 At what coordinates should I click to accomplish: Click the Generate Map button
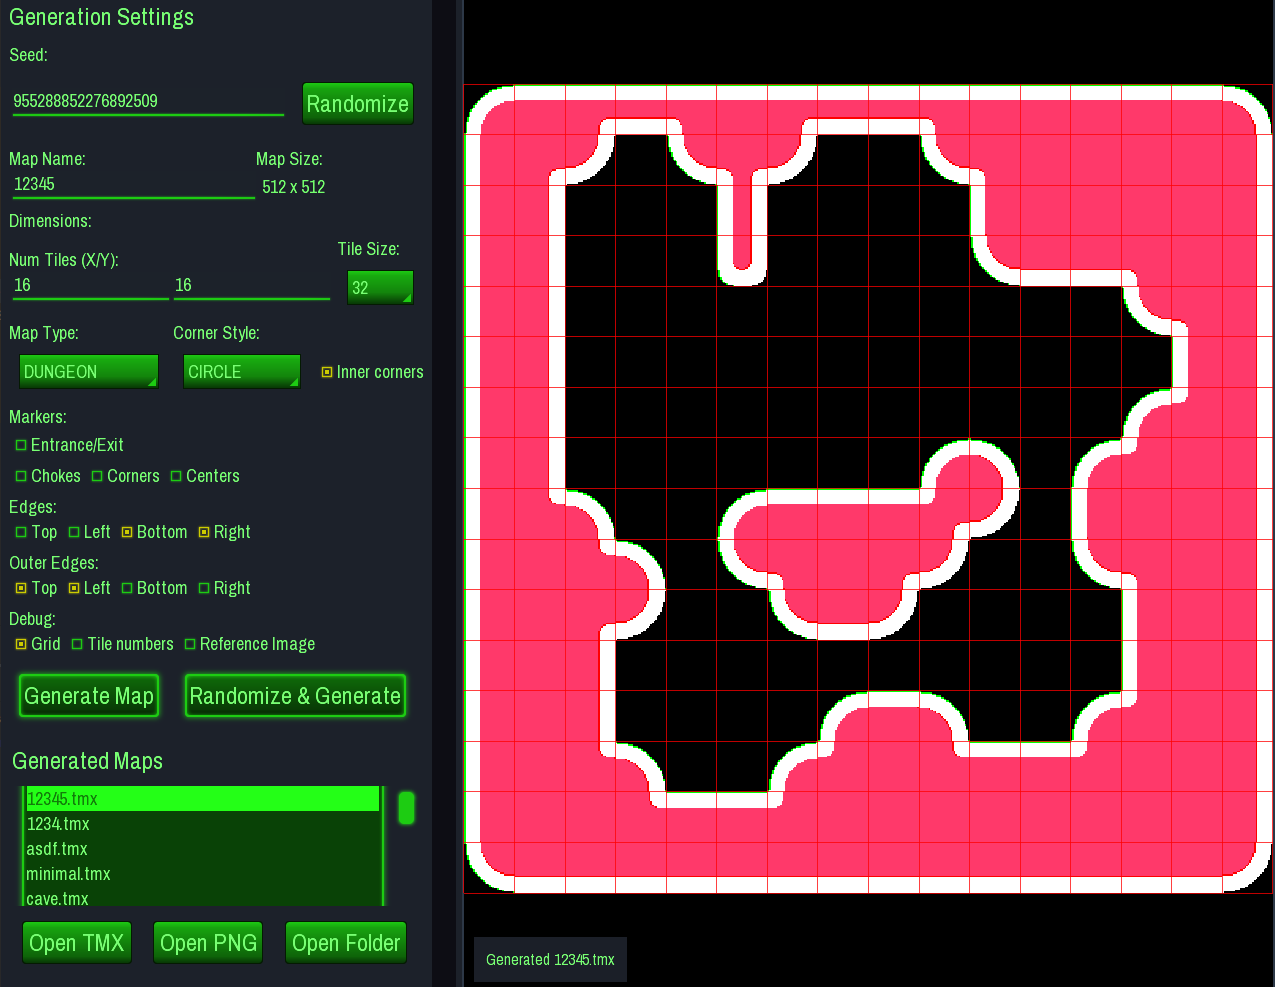coord(89,696)
